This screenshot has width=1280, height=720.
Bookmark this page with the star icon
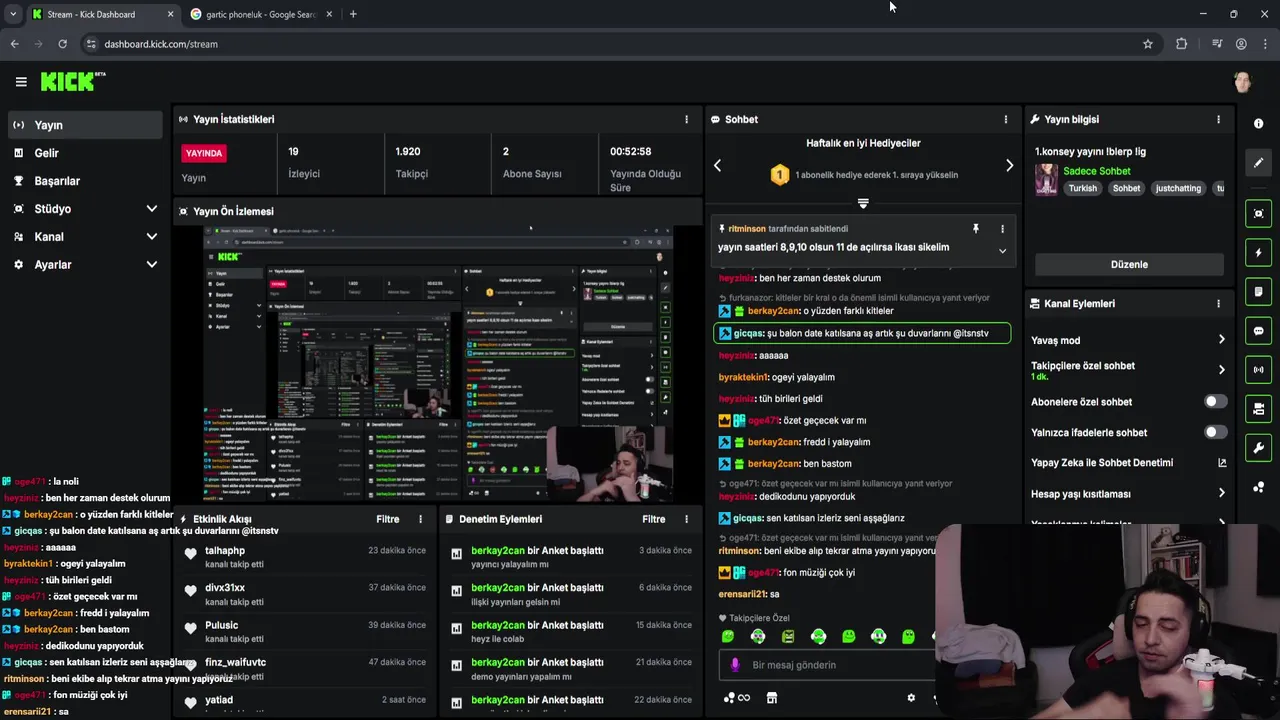[1148, 44]
